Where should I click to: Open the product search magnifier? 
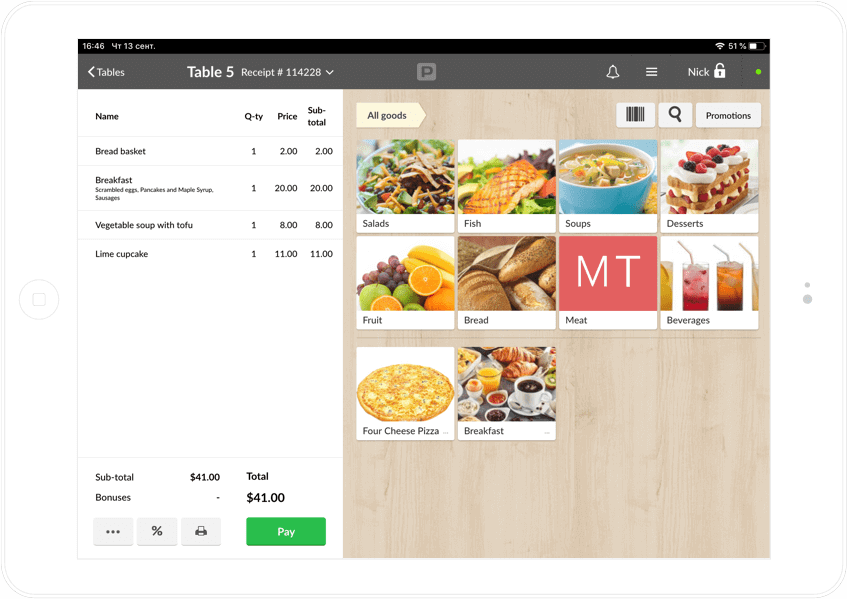[x=675, y=115]
